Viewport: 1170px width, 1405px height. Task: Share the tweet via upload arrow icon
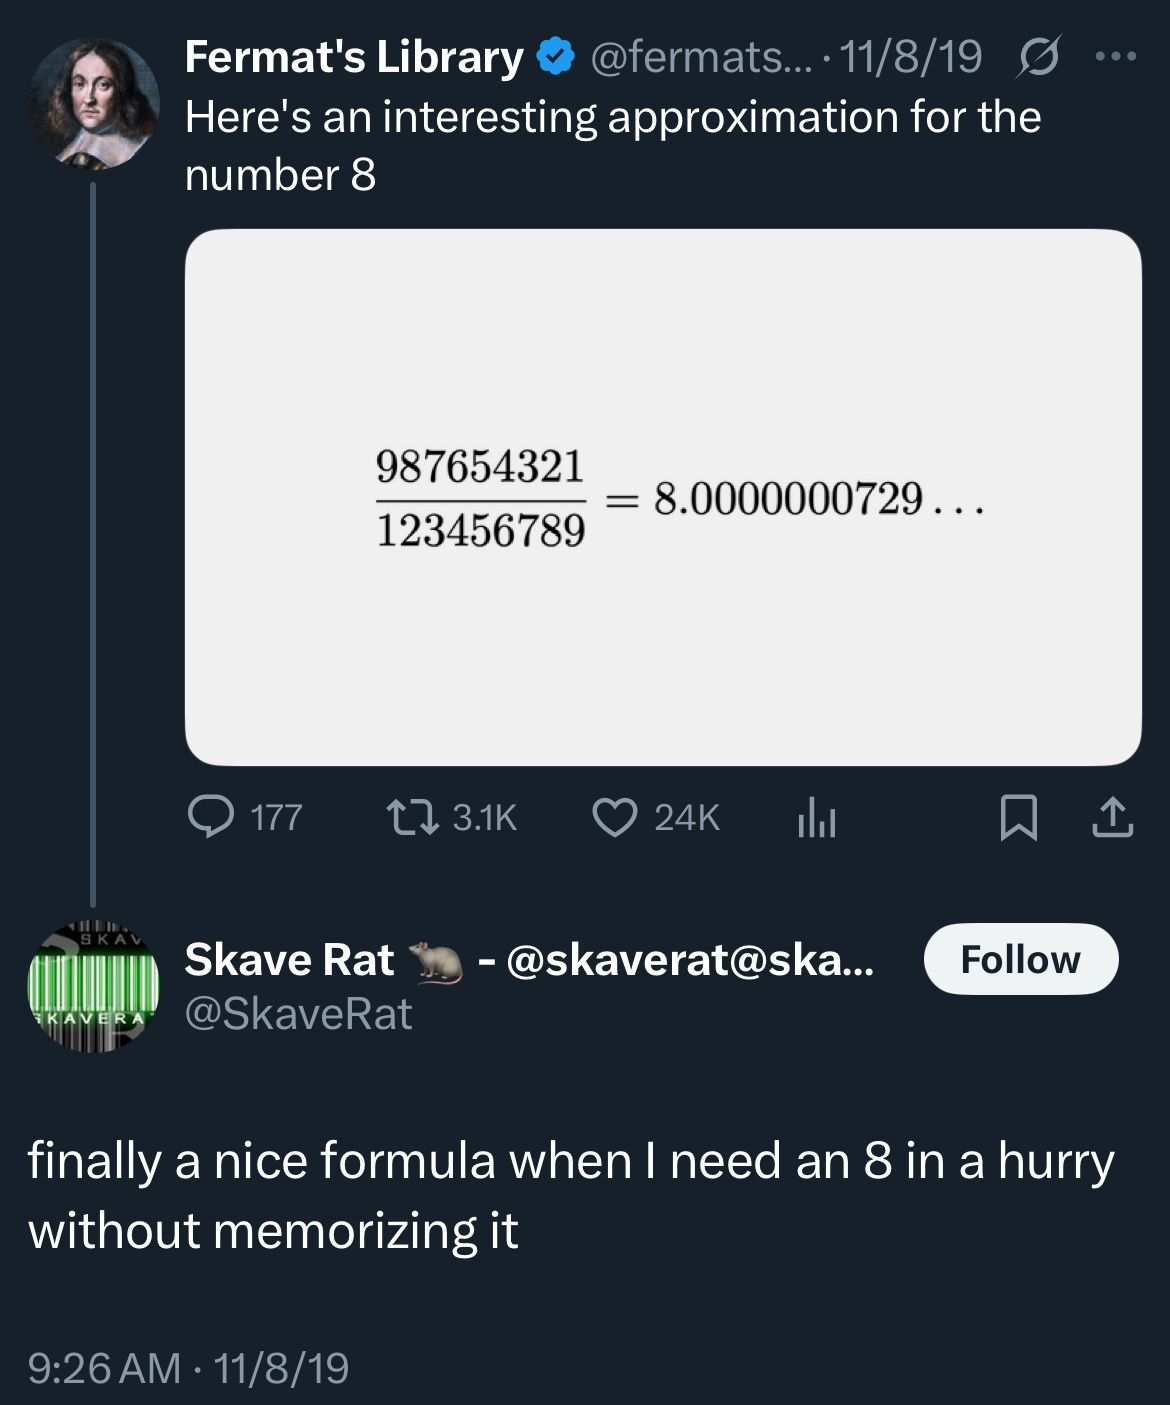(x=1112, y=817)
